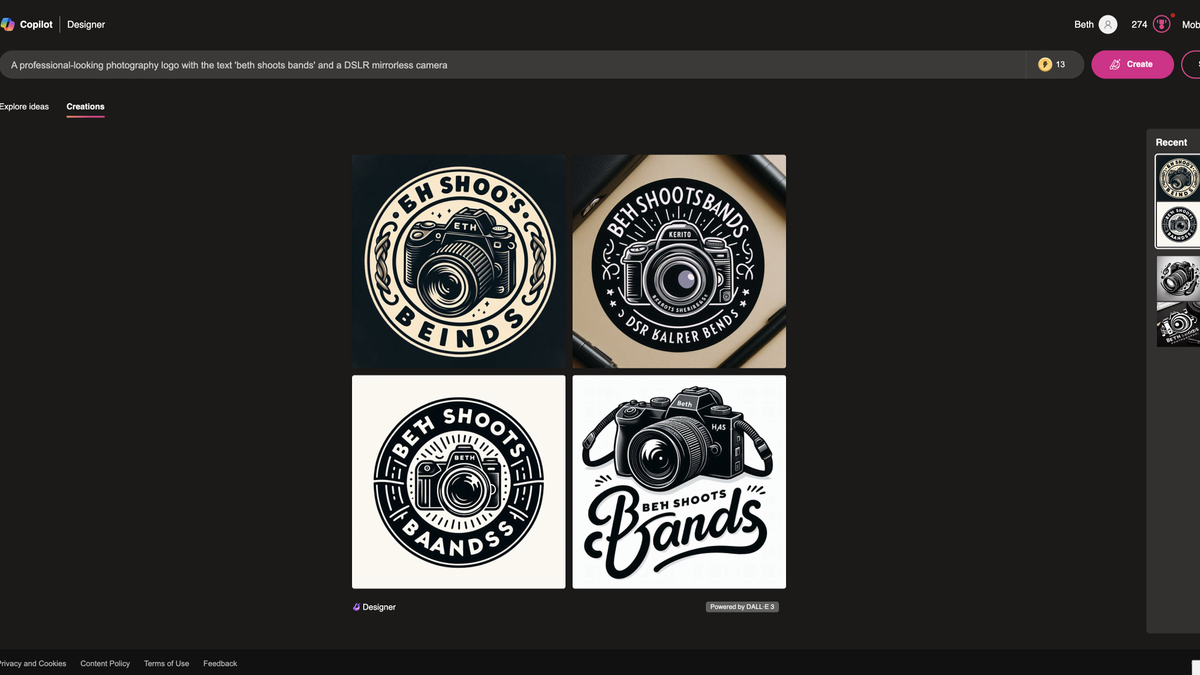Open the cream circular 'BEINDS' logo image
This screenshot has height=675, width=1200.
[458, 261]
